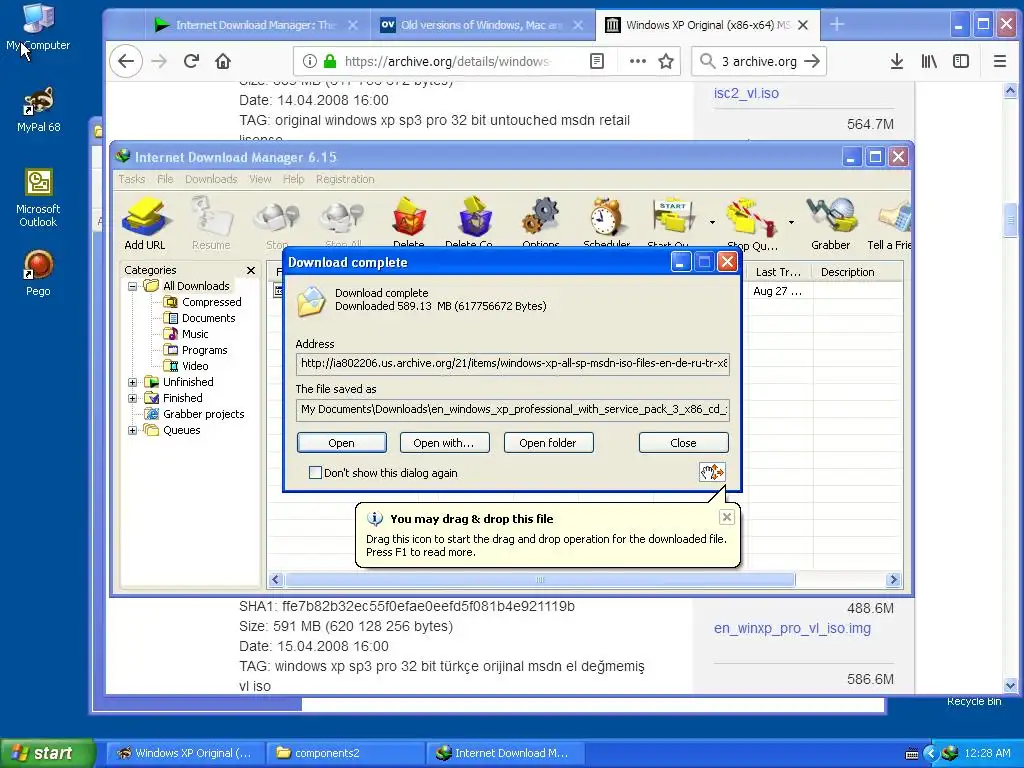The image size is (1024, 768).
Task: Open the IDM Registration menu
Action: pyautogui.click(x=345, y=179)
